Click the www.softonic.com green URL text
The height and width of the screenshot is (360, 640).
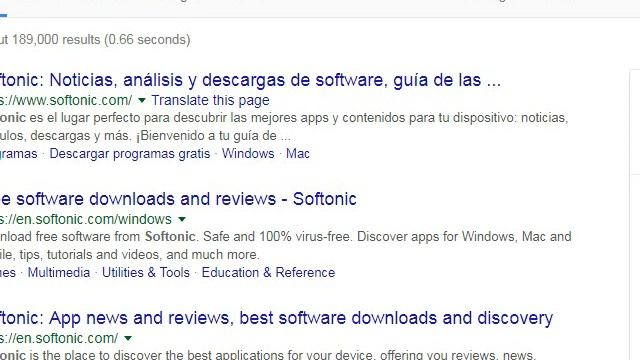coord(66,100)
